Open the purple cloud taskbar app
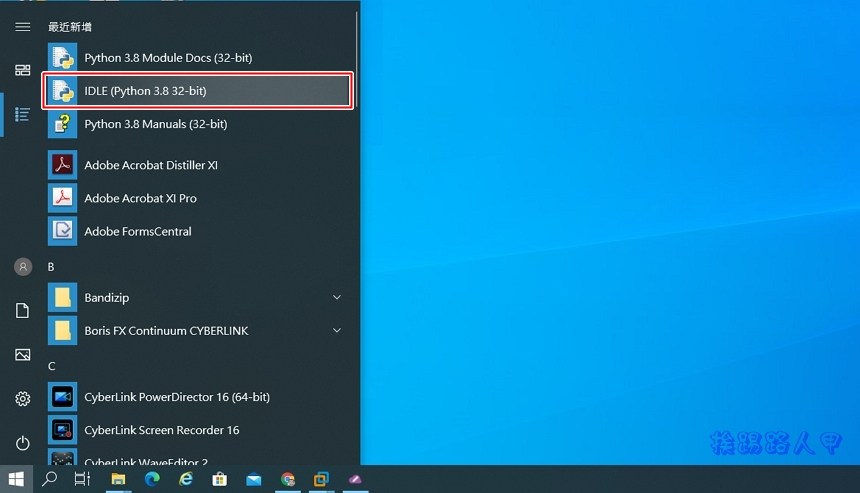 point(355,479)
